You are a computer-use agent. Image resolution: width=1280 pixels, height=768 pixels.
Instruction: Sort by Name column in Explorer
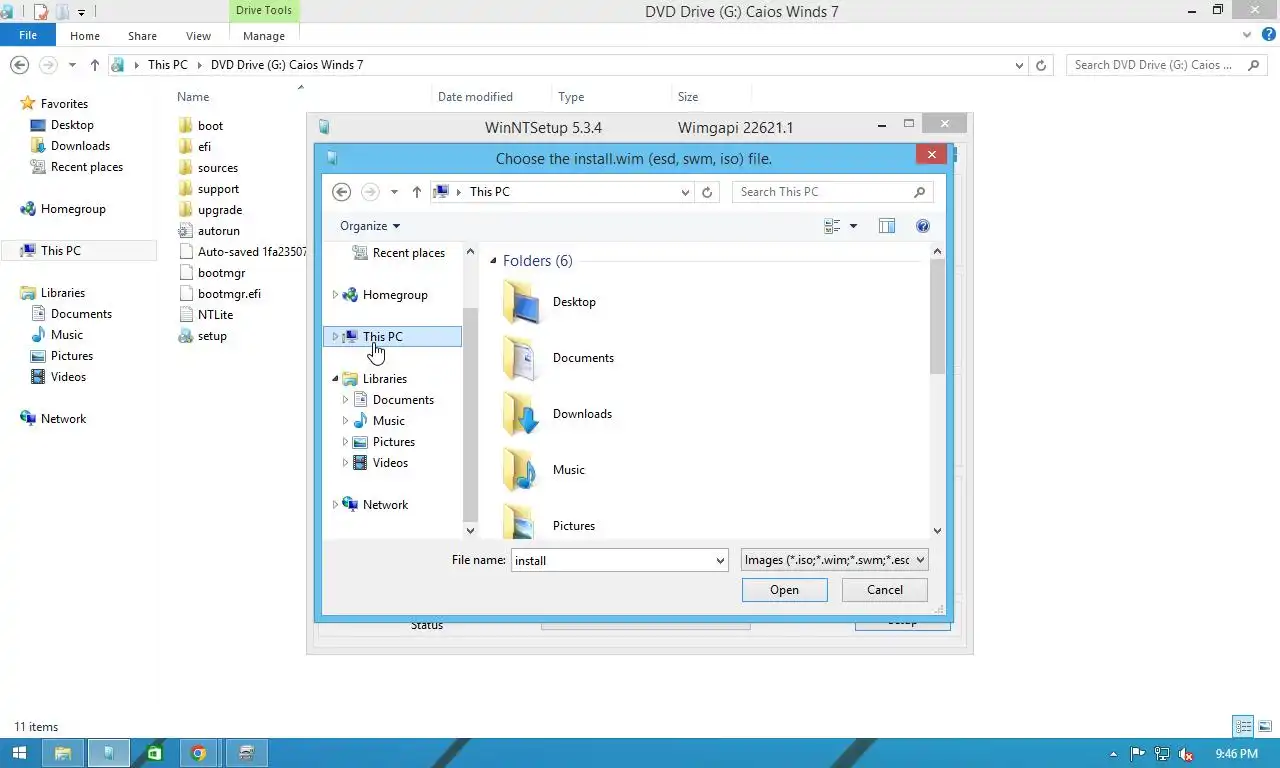(x=193, y=97)
